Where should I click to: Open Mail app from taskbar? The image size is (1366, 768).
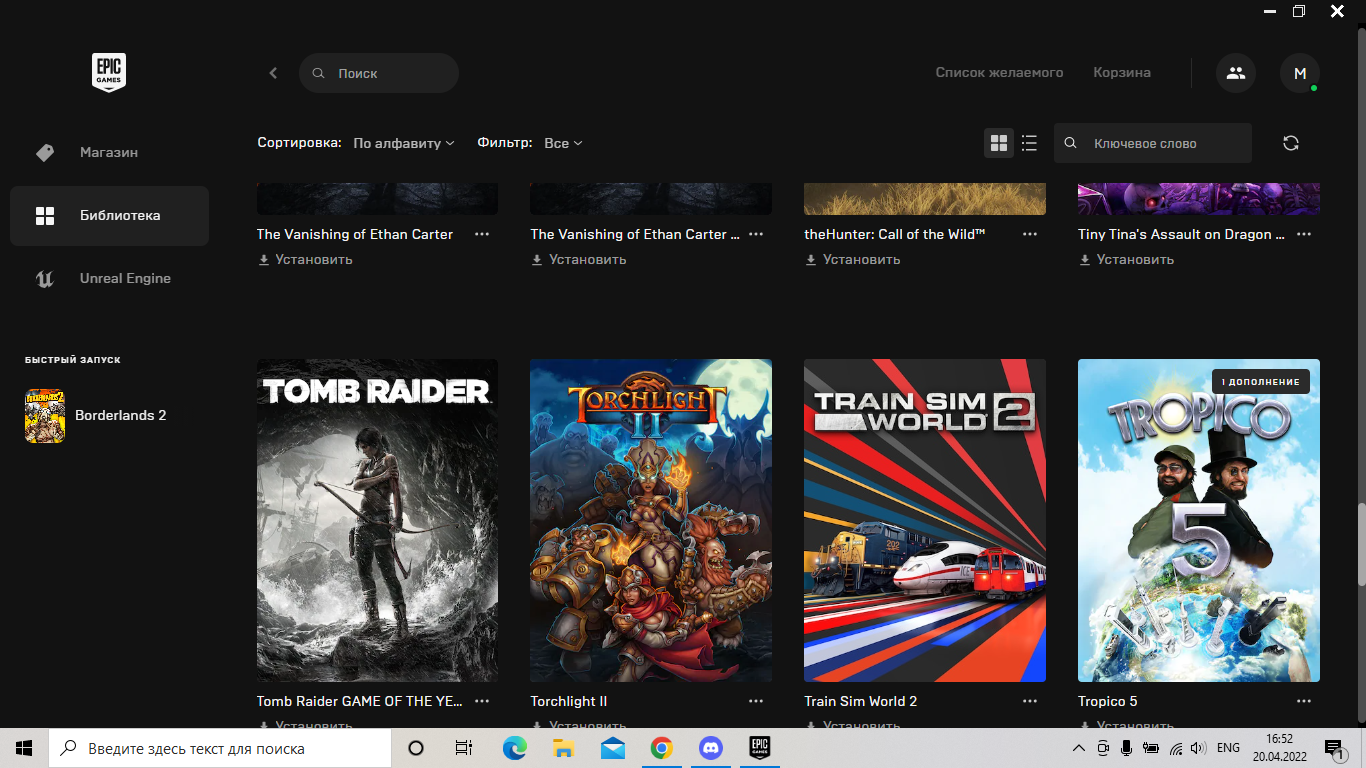tap(612, 748)
